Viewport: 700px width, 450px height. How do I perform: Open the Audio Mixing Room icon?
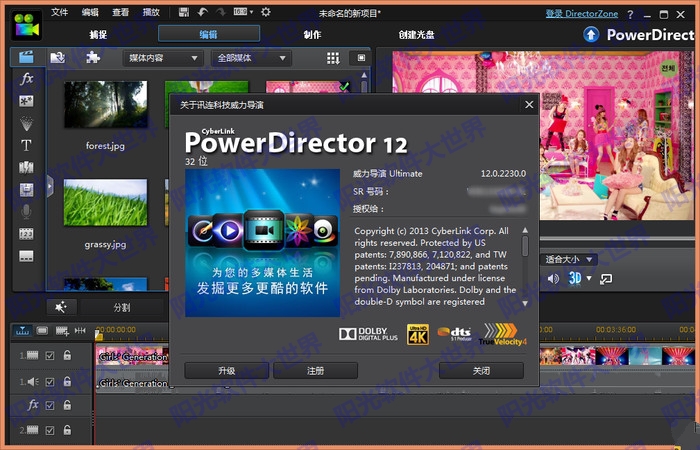[x=26, y=190]
